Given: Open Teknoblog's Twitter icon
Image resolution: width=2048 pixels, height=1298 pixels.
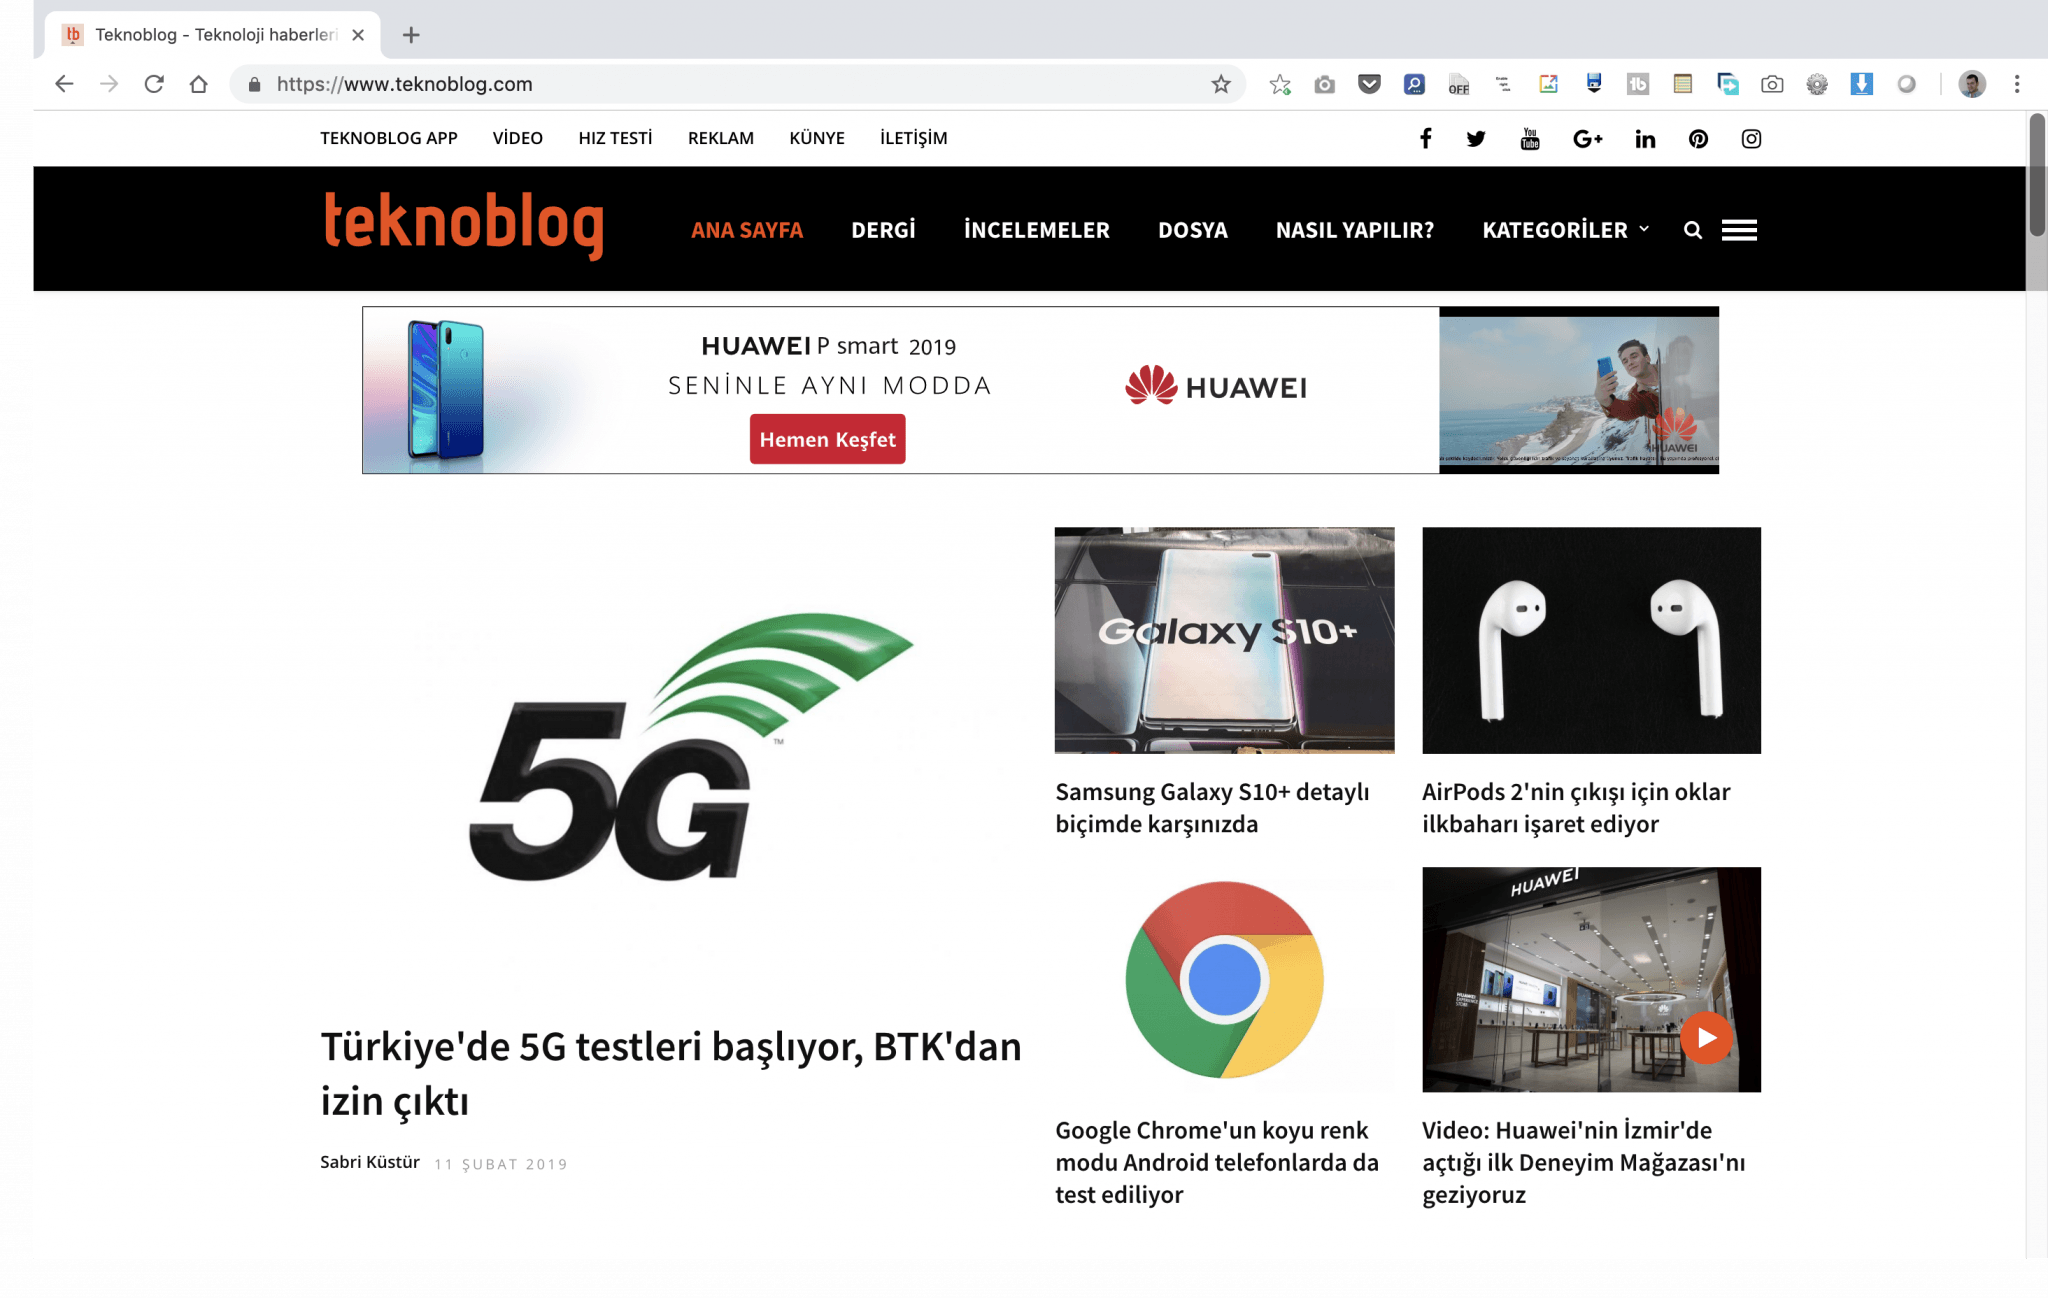Looking at the screenshot, I should [x=1476, y=139].
